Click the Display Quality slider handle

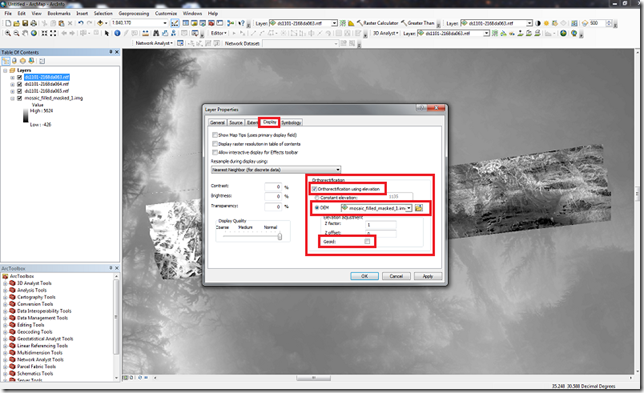coord(280,236)
